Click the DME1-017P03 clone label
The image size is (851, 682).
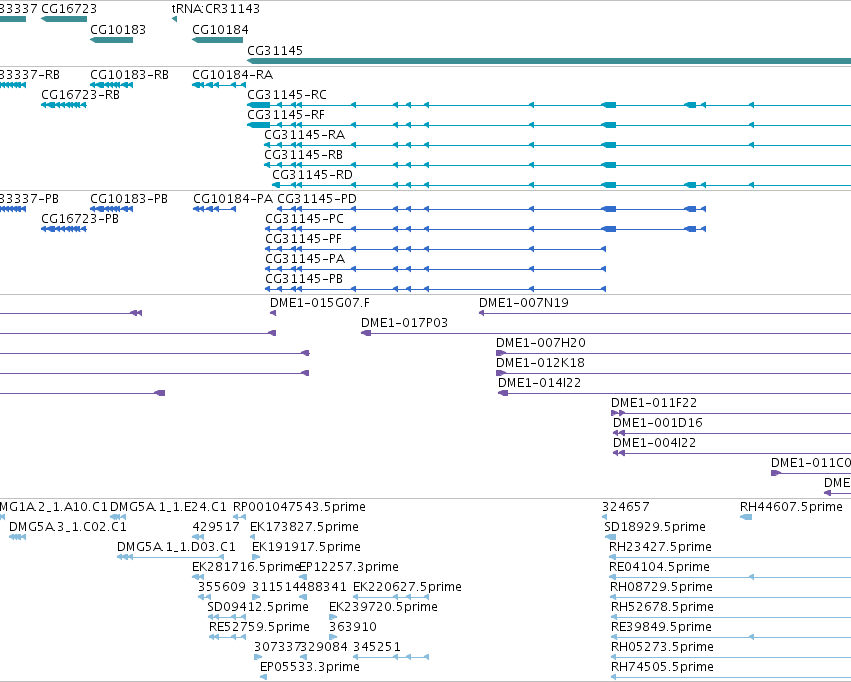[x=404, y=323]
